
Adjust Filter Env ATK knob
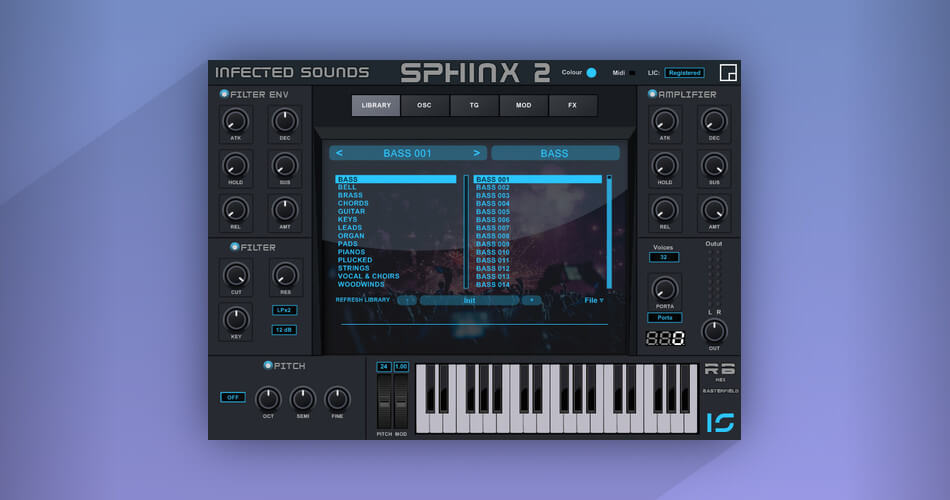(x=235, y=121)
